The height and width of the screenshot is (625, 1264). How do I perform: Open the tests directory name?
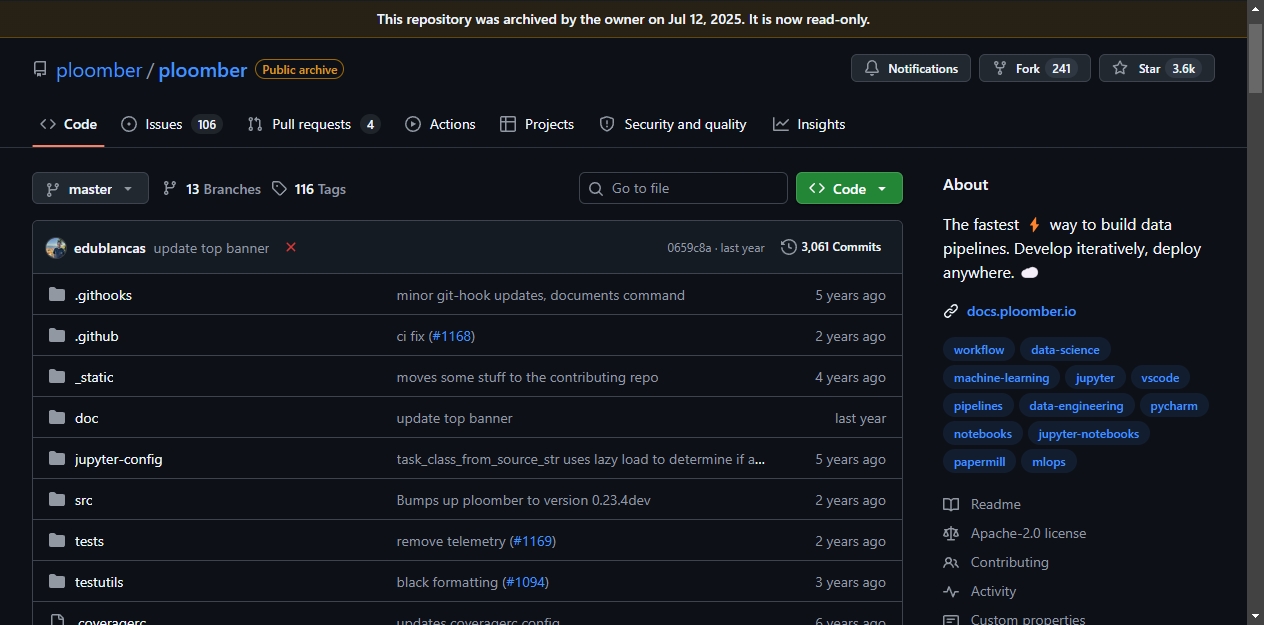[89, 541]
